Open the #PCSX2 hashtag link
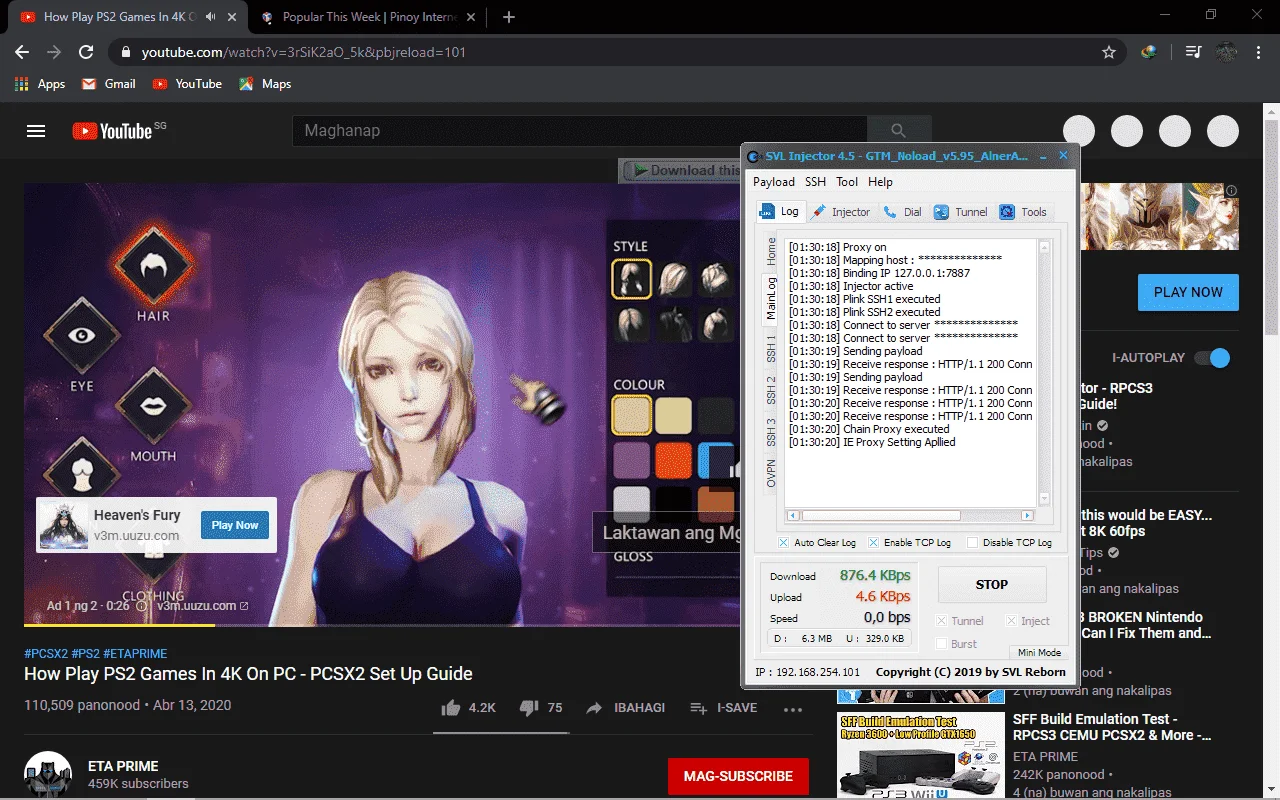1280x800 pixels. point(46,653)
